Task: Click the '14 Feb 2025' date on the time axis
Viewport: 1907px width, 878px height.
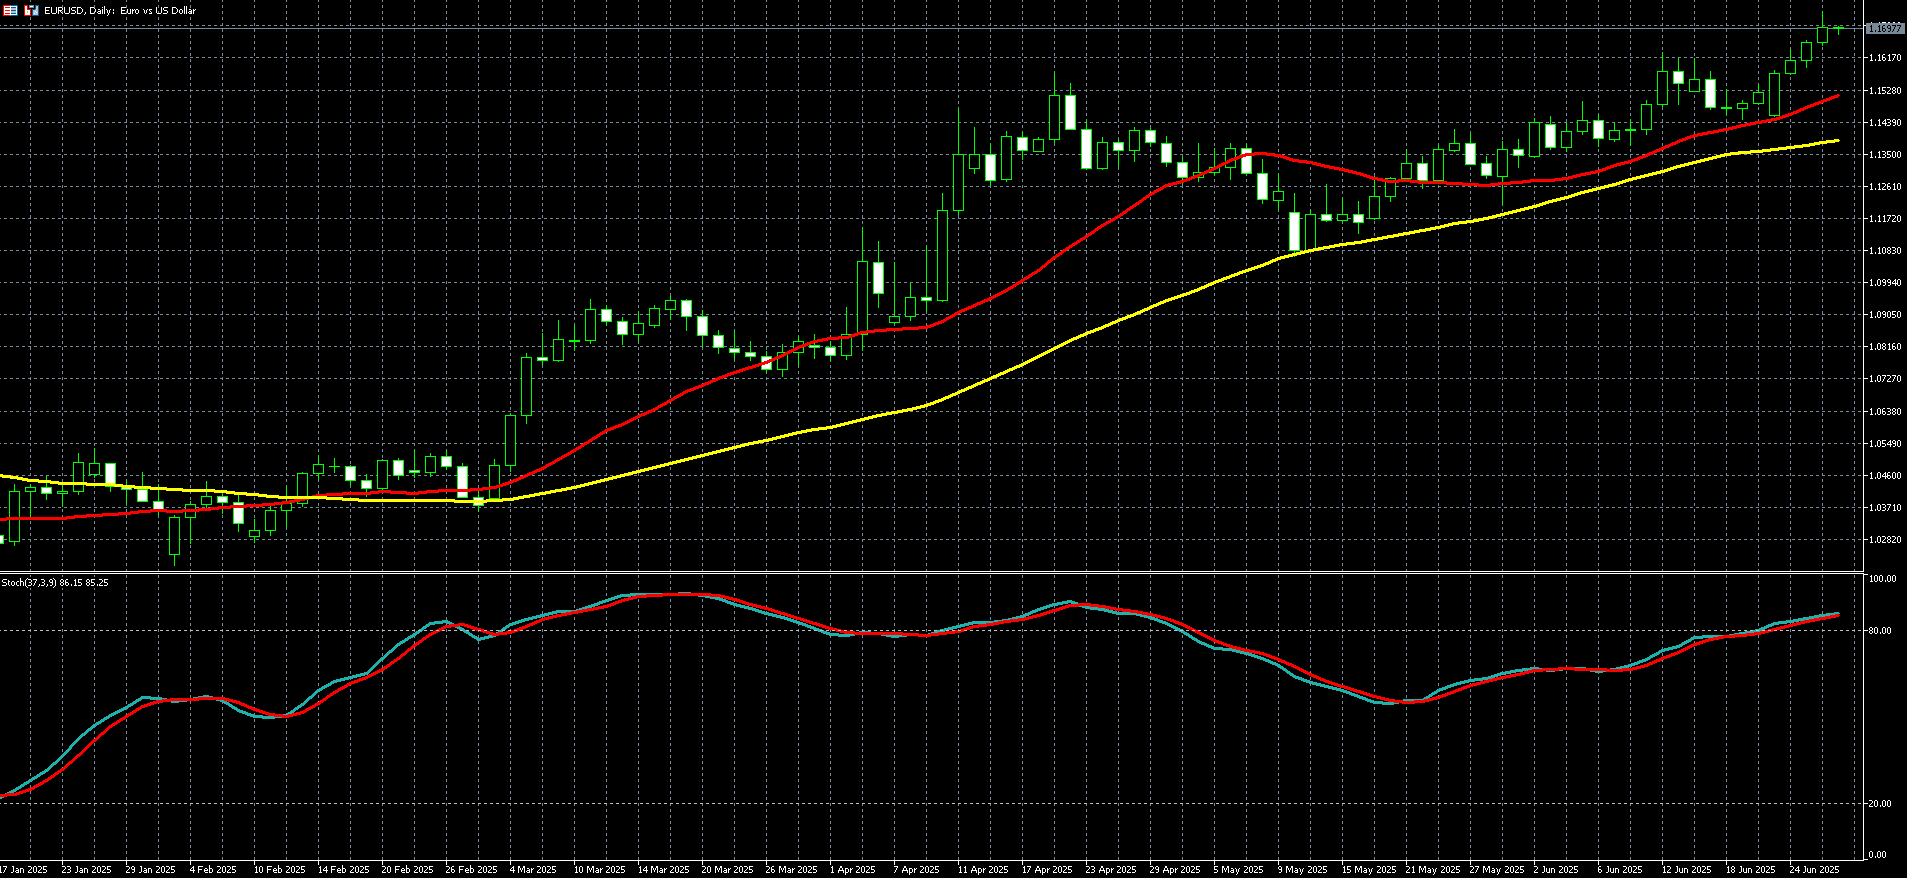Action: click(x=343, y=870)
